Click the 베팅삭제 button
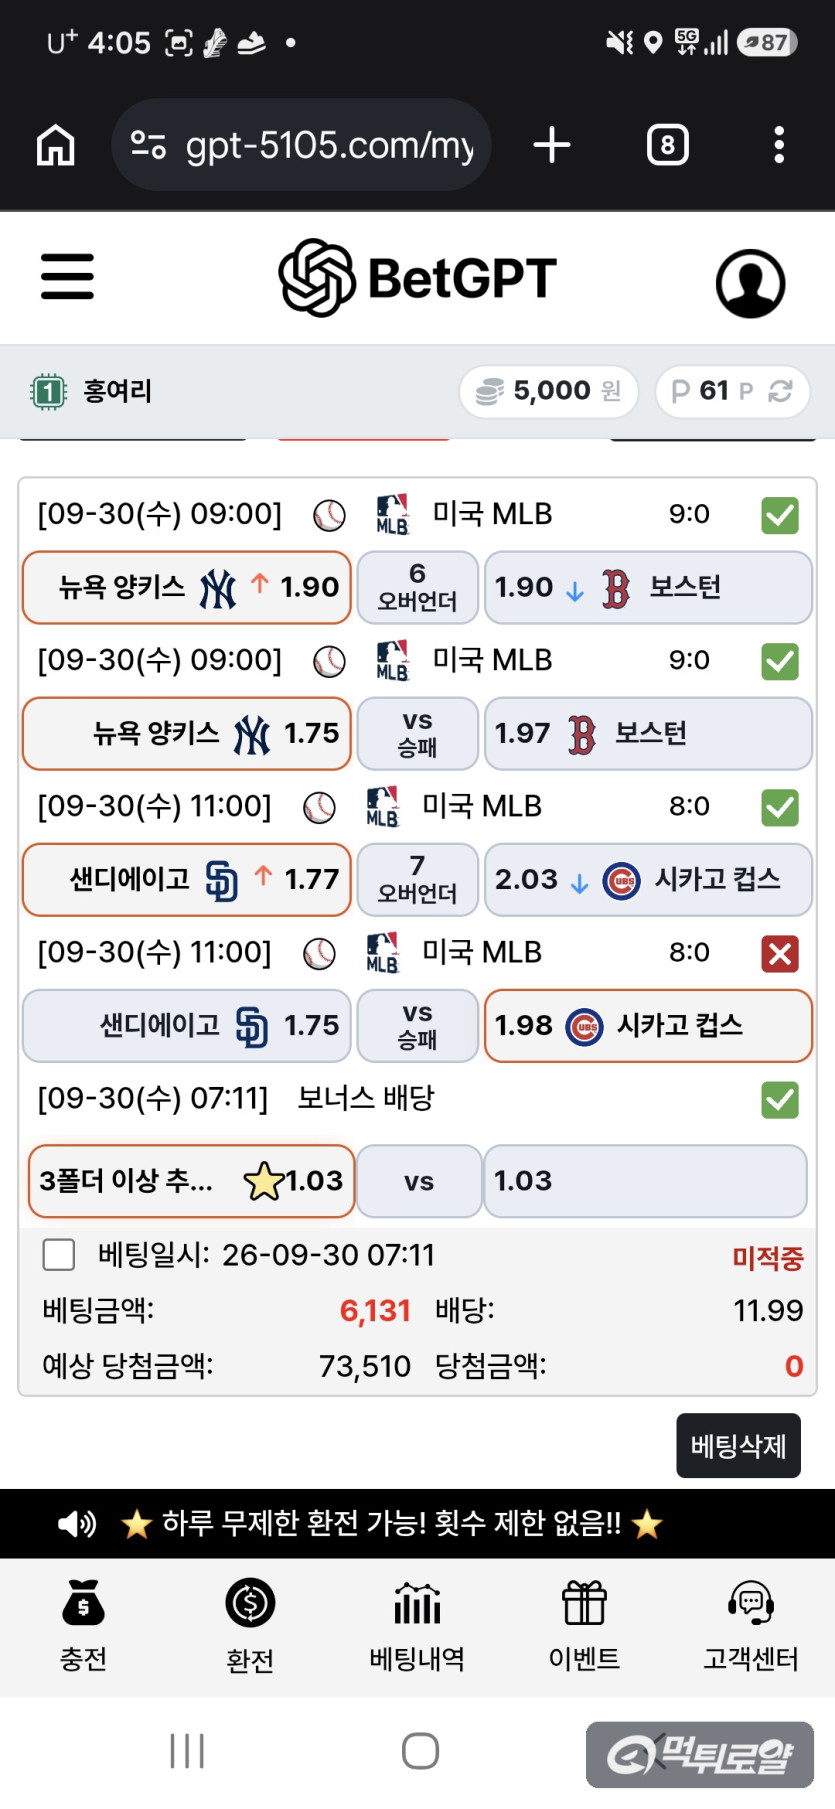 (x=738, y=1445)
